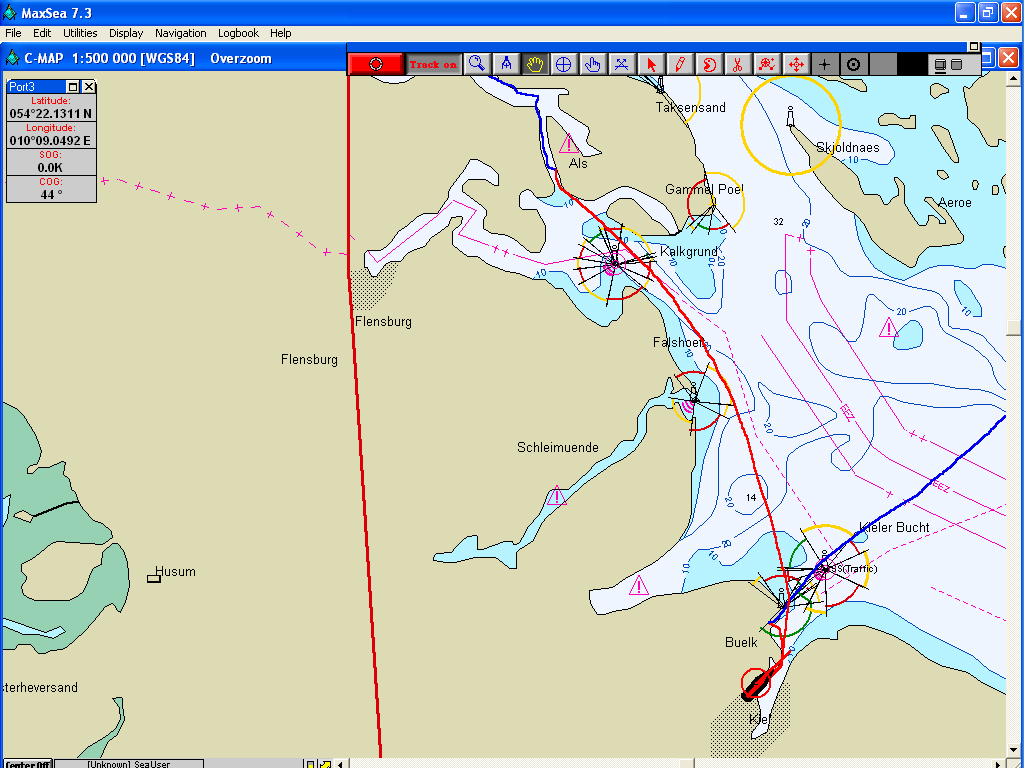Click the black swatch in the toolbar
Image resolution: width=1024 pixels, height=768 pixels.
[911, 64]
